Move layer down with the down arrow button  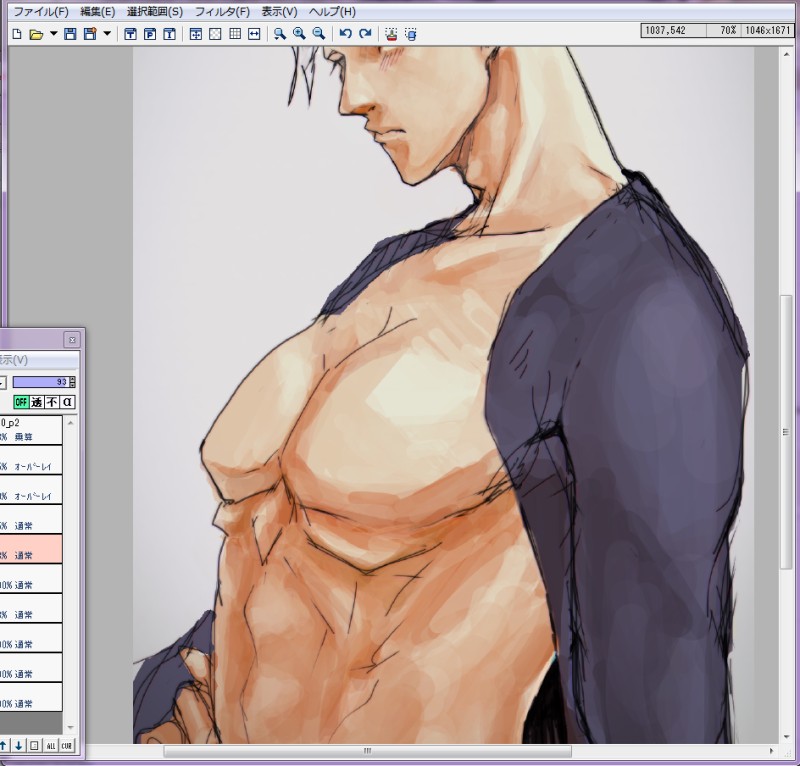19,746
